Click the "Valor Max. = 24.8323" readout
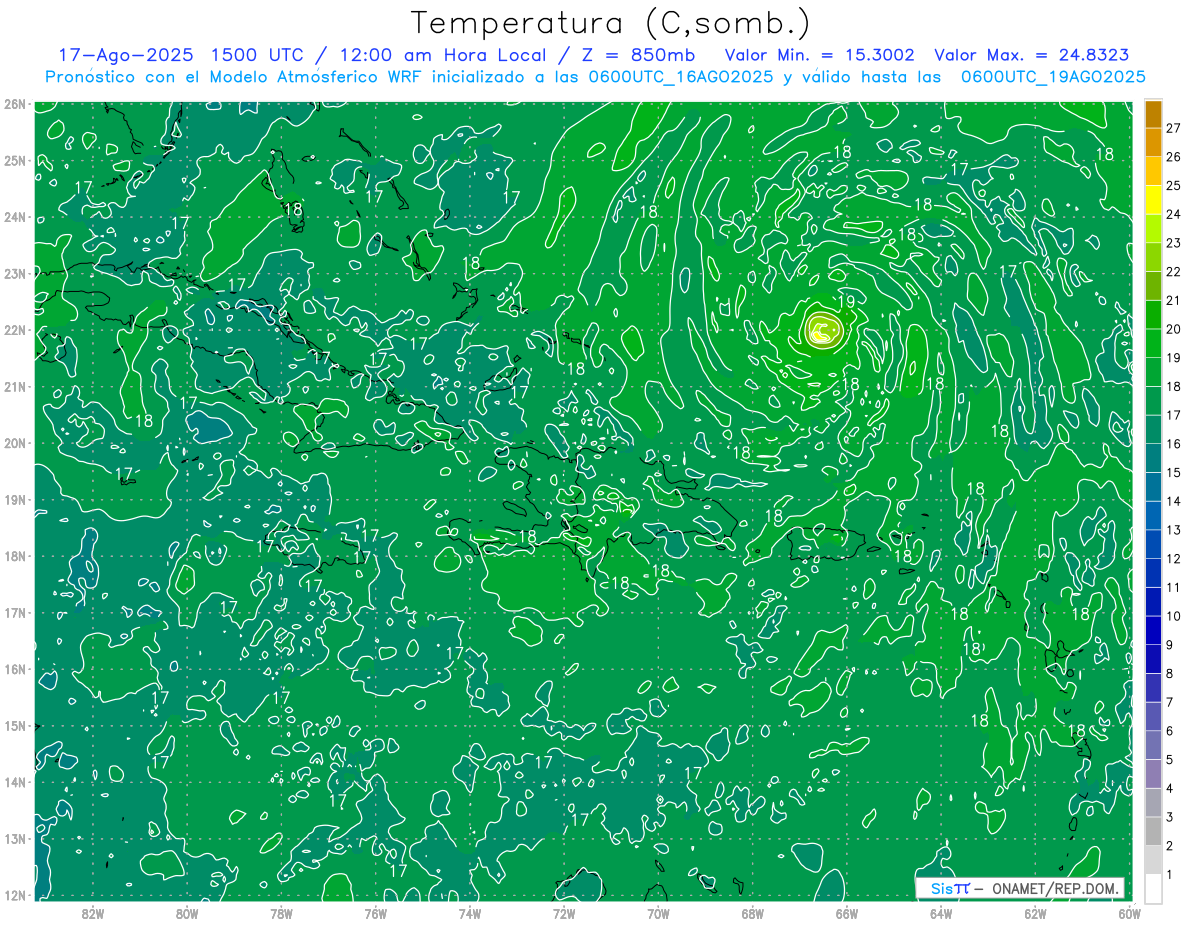 (1032, 55)
